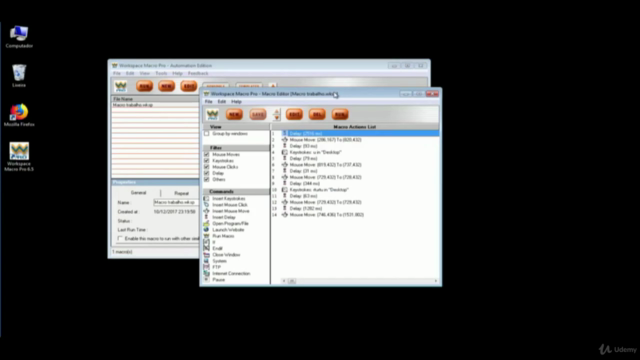Viewport: 640px width, 360px height.
Task: Uncheck the Delay filter checkbox
Action: tap(207, 173)
